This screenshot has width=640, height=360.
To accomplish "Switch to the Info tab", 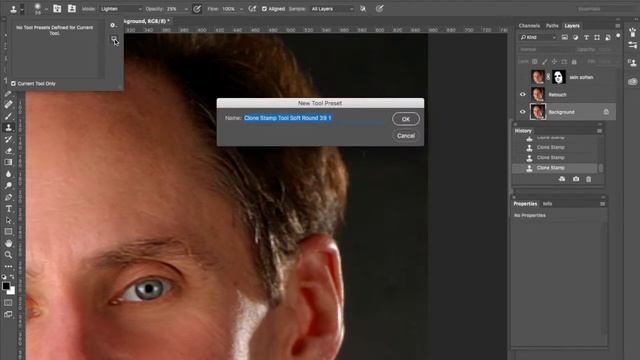I will (547, 204).
